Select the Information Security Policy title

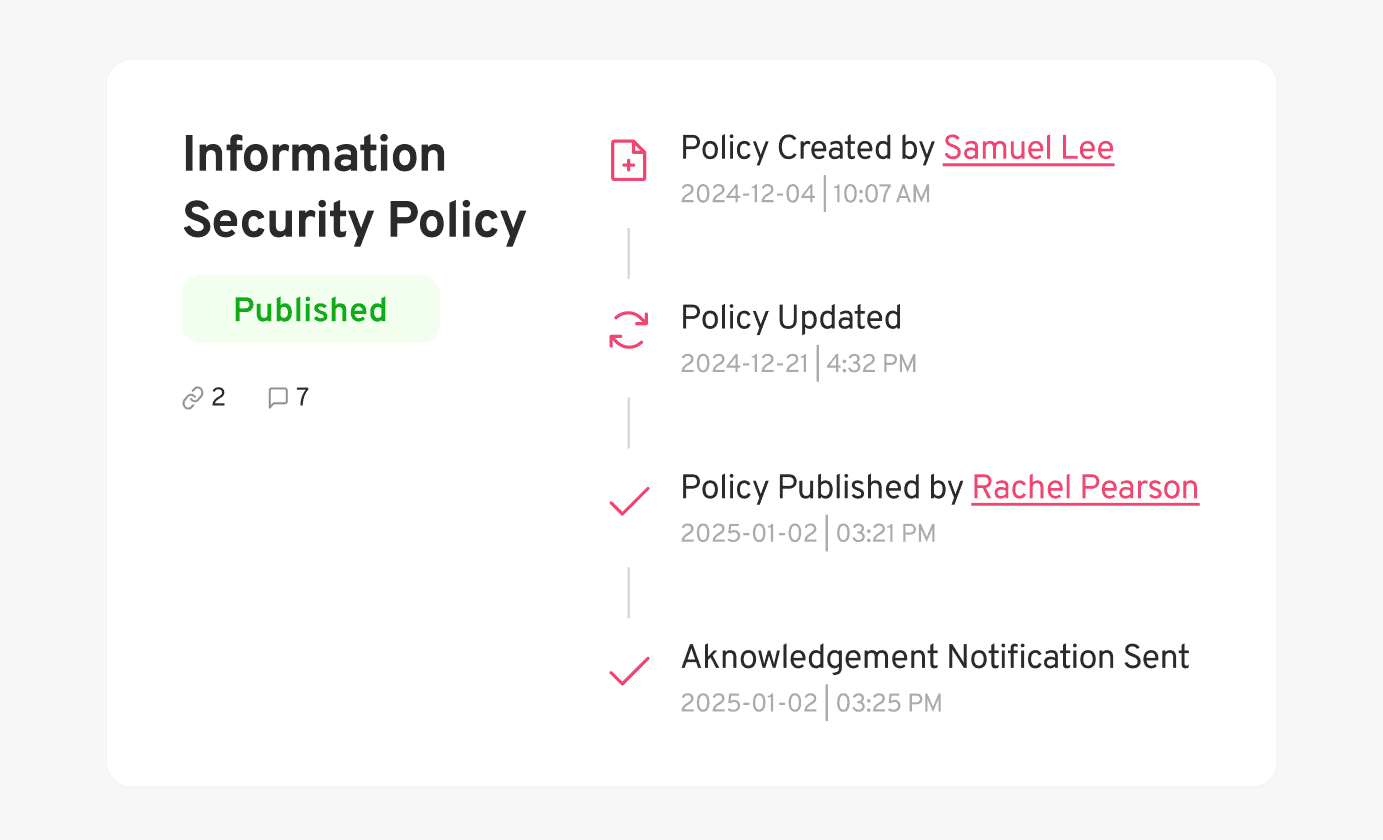coord(354,187)
